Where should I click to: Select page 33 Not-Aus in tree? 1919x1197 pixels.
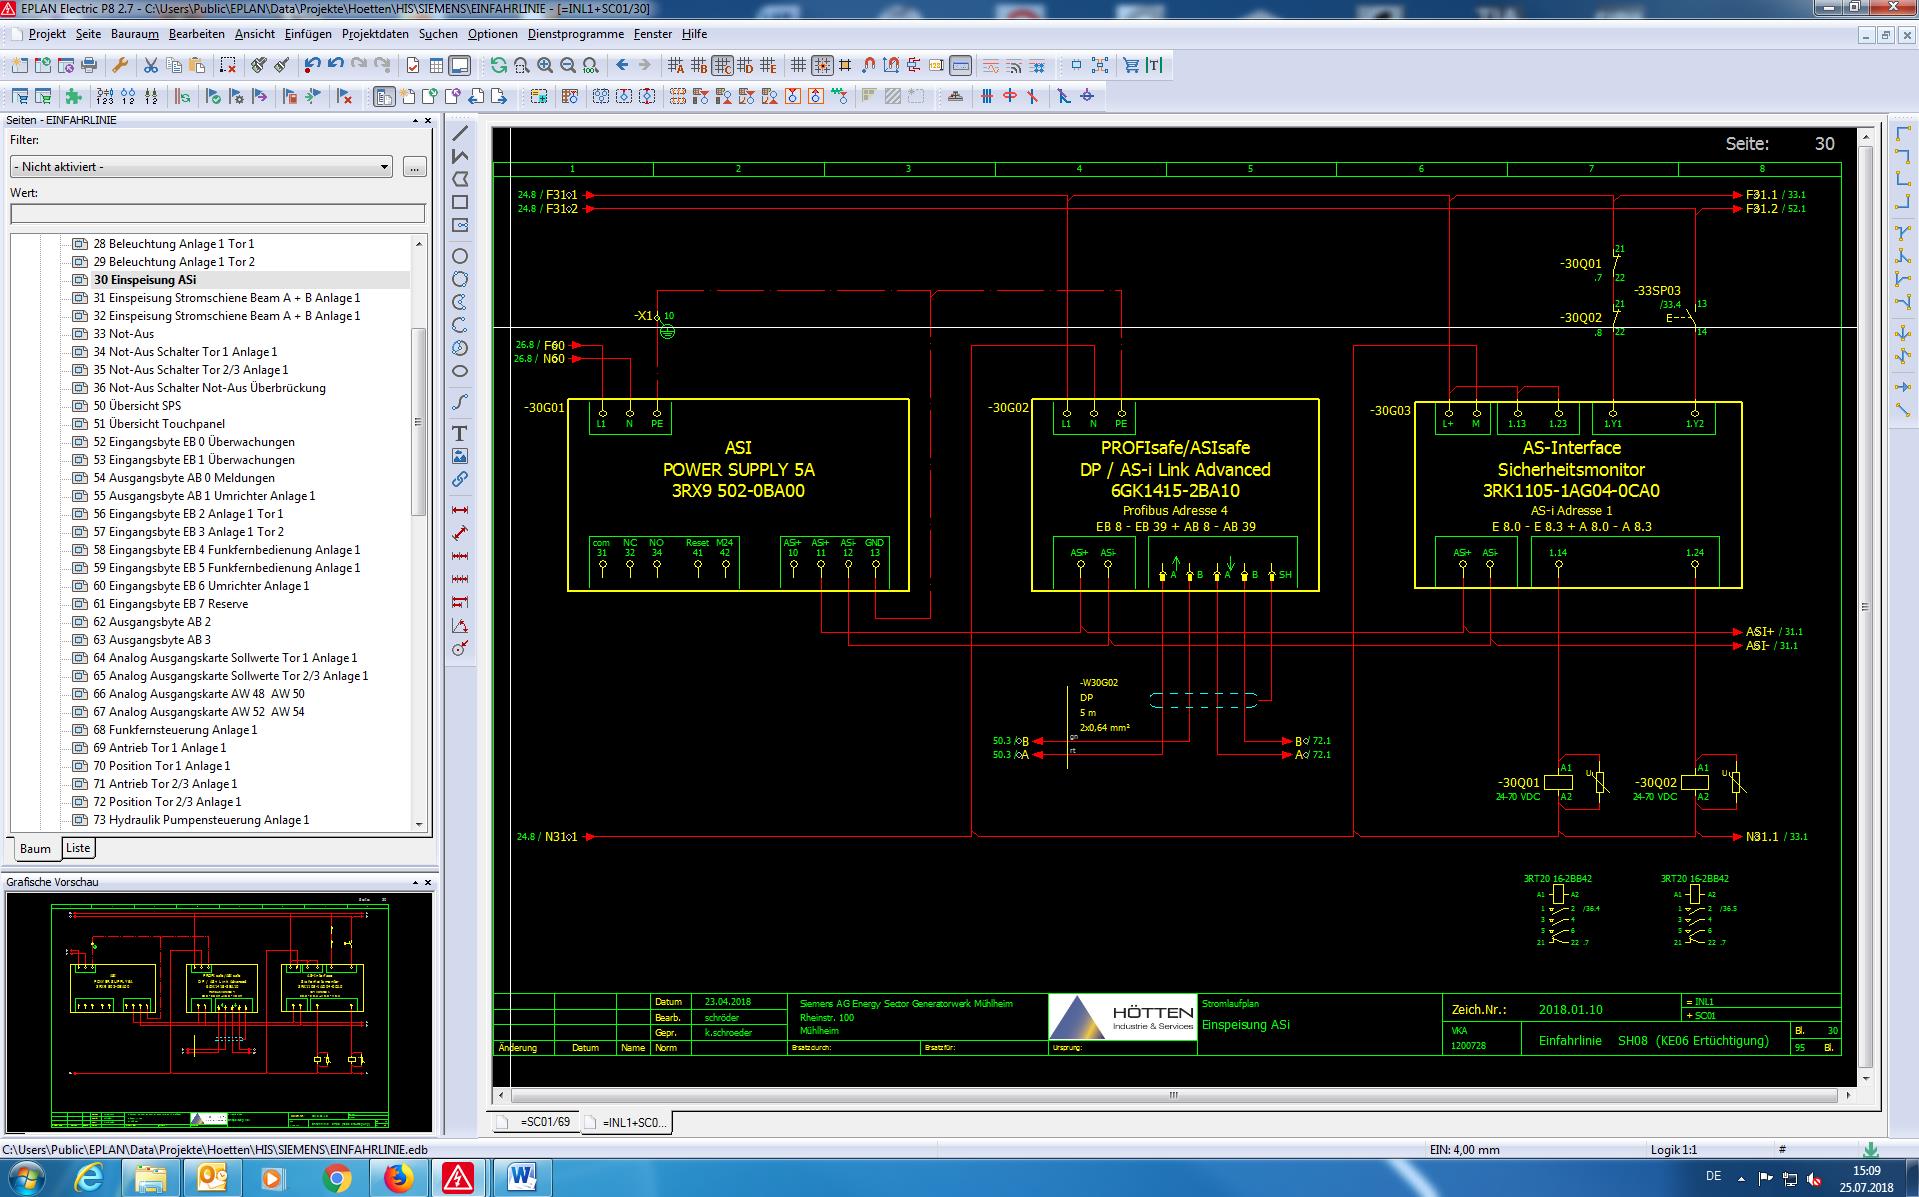point(124,334)
